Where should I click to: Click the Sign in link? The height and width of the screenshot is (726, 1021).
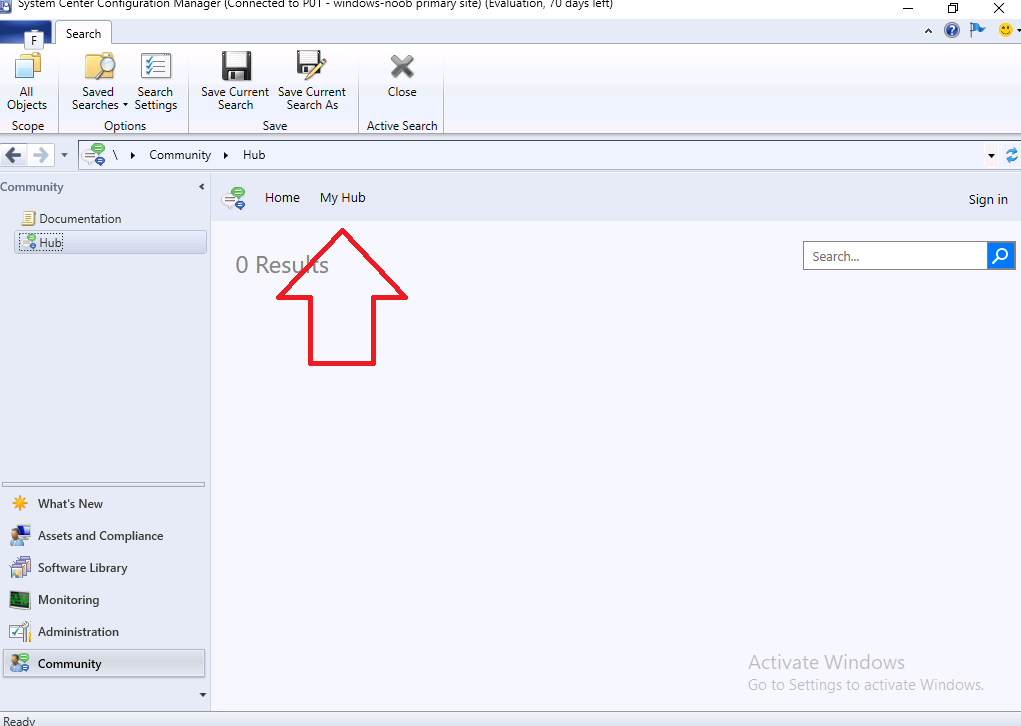(988, 199)
